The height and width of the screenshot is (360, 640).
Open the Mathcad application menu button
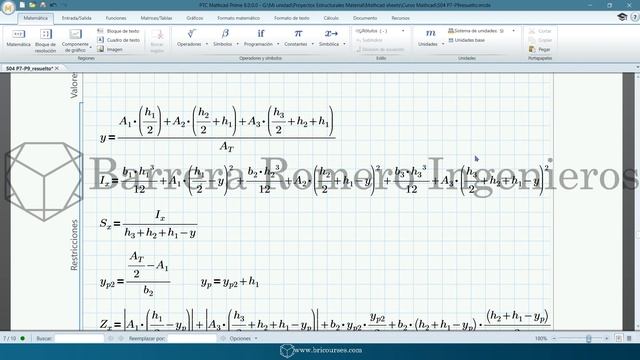[x=8, y=7]
